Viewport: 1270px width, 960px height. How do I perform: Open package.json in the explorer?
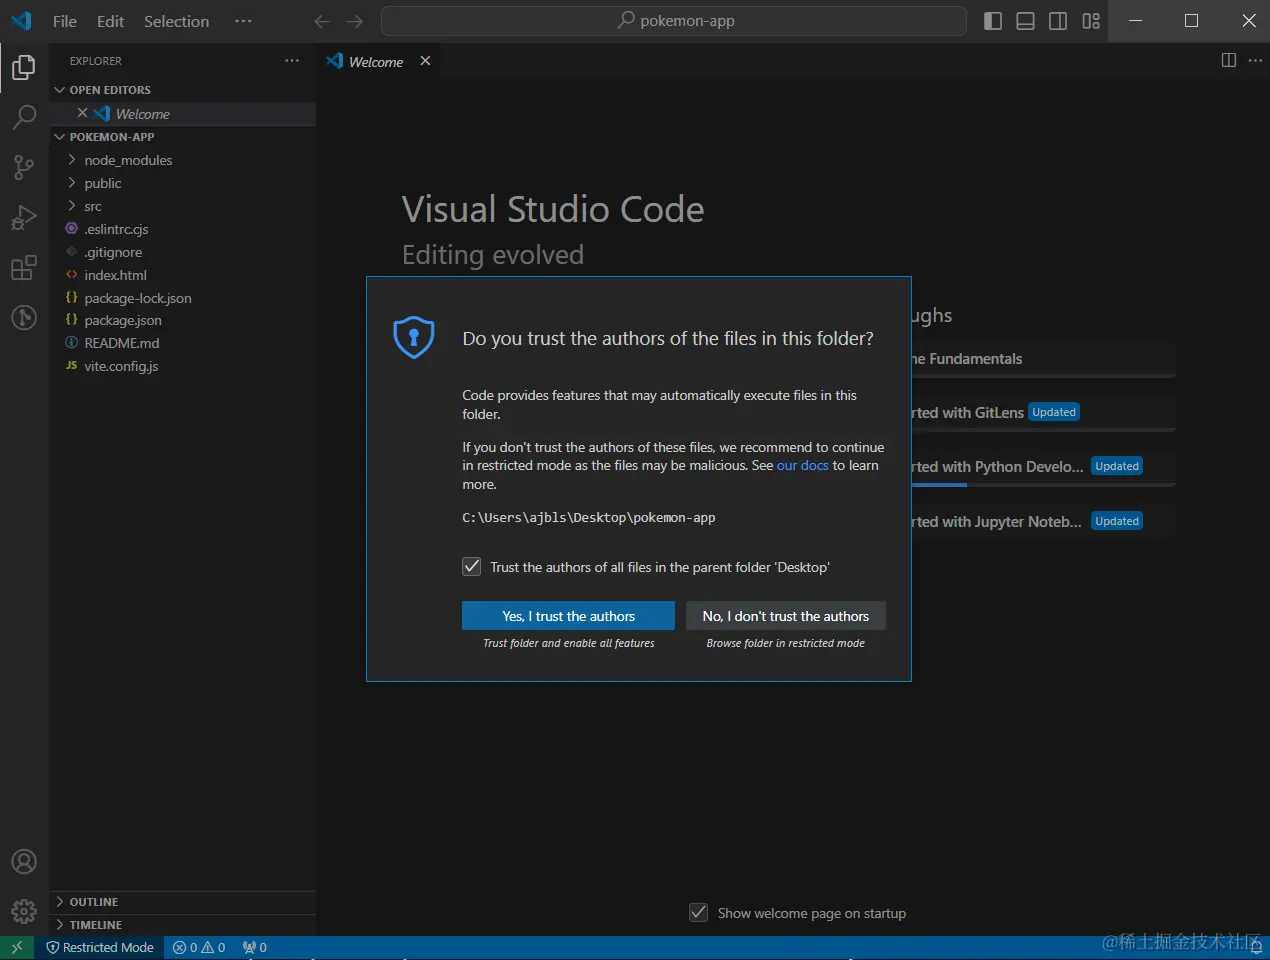coord(123,320)
